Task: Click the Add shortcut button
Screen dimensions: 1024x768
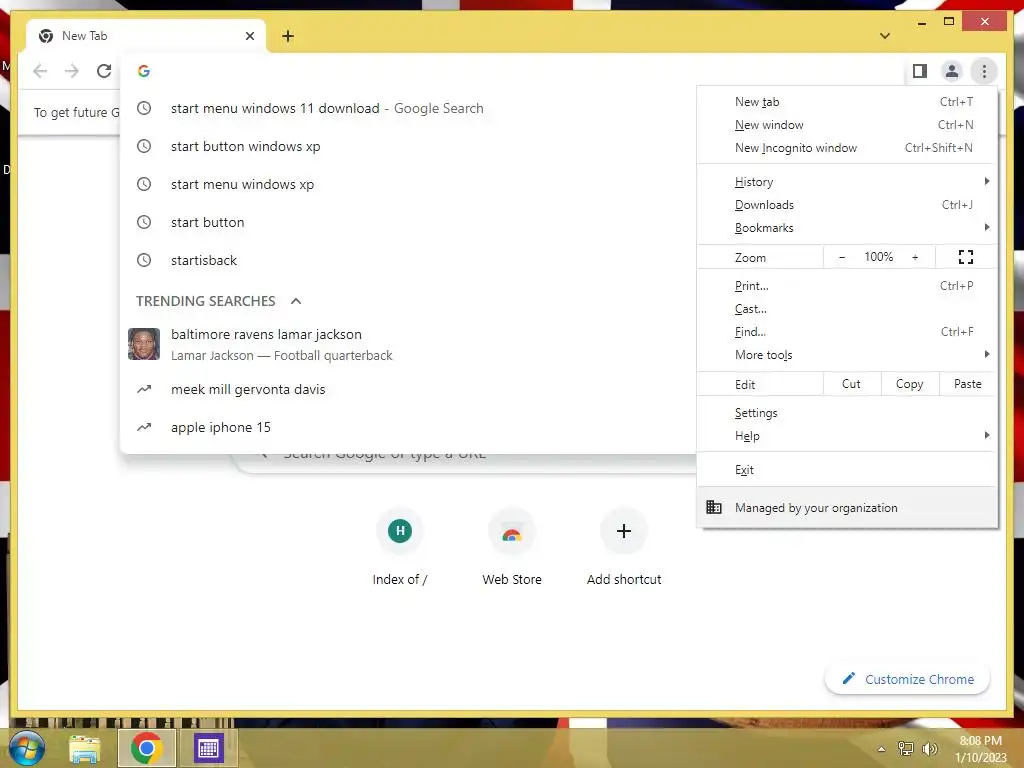Action: tap(624, 547)
